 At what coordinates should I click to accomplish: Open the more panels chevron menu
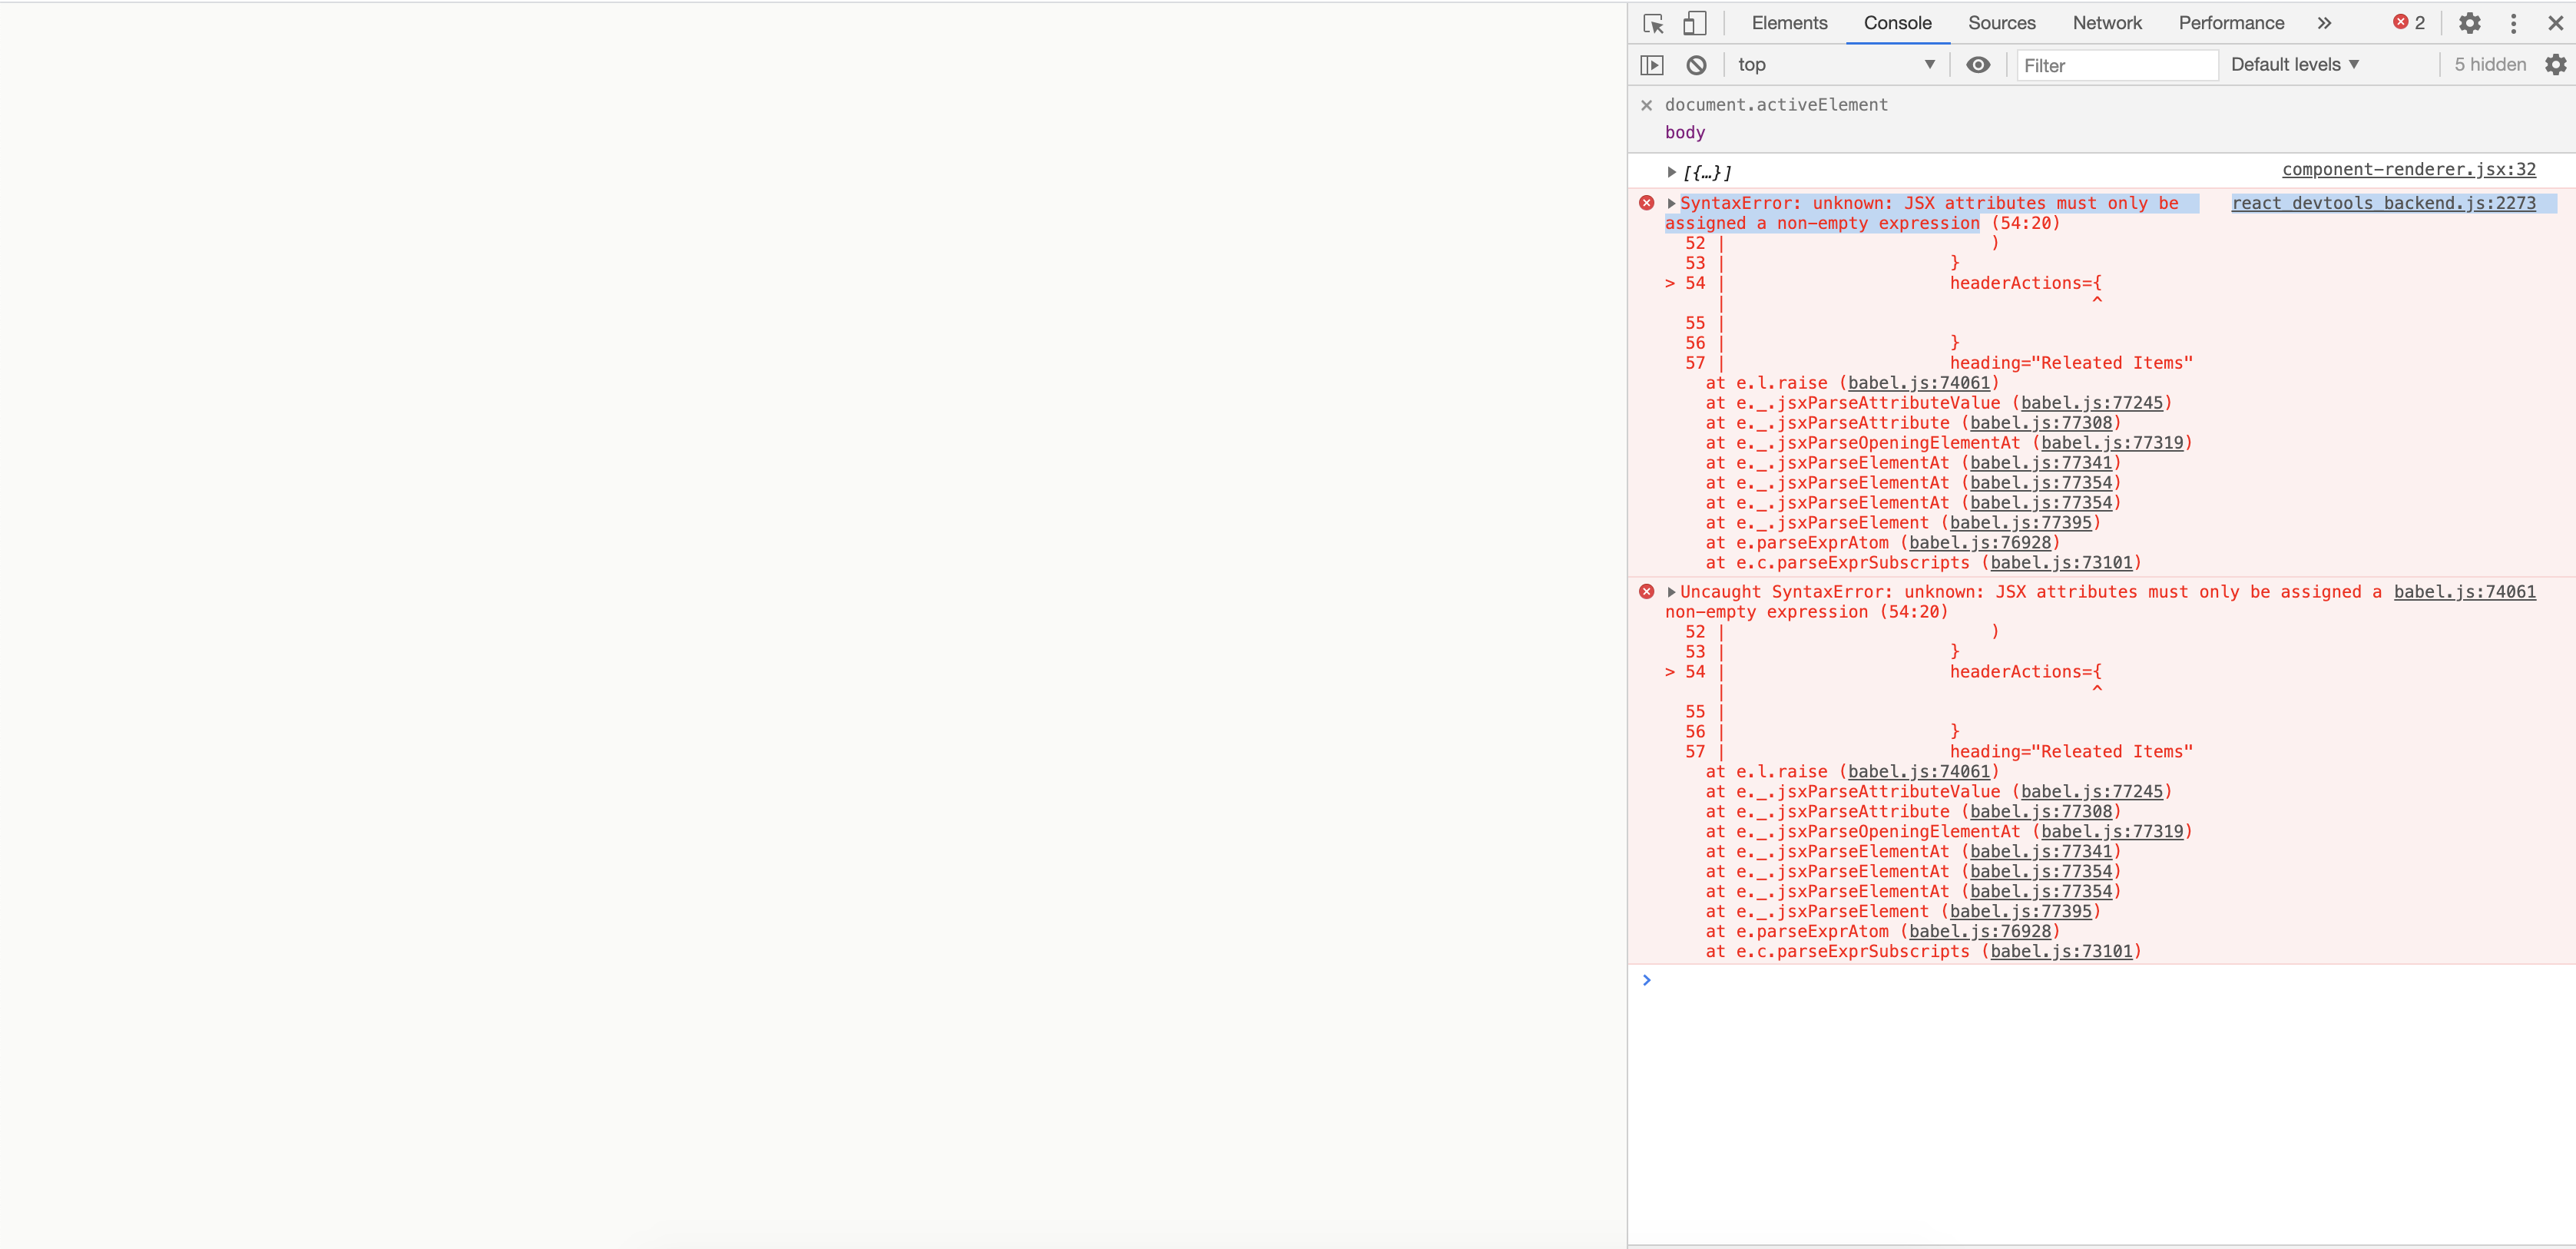pos(2324,23)
